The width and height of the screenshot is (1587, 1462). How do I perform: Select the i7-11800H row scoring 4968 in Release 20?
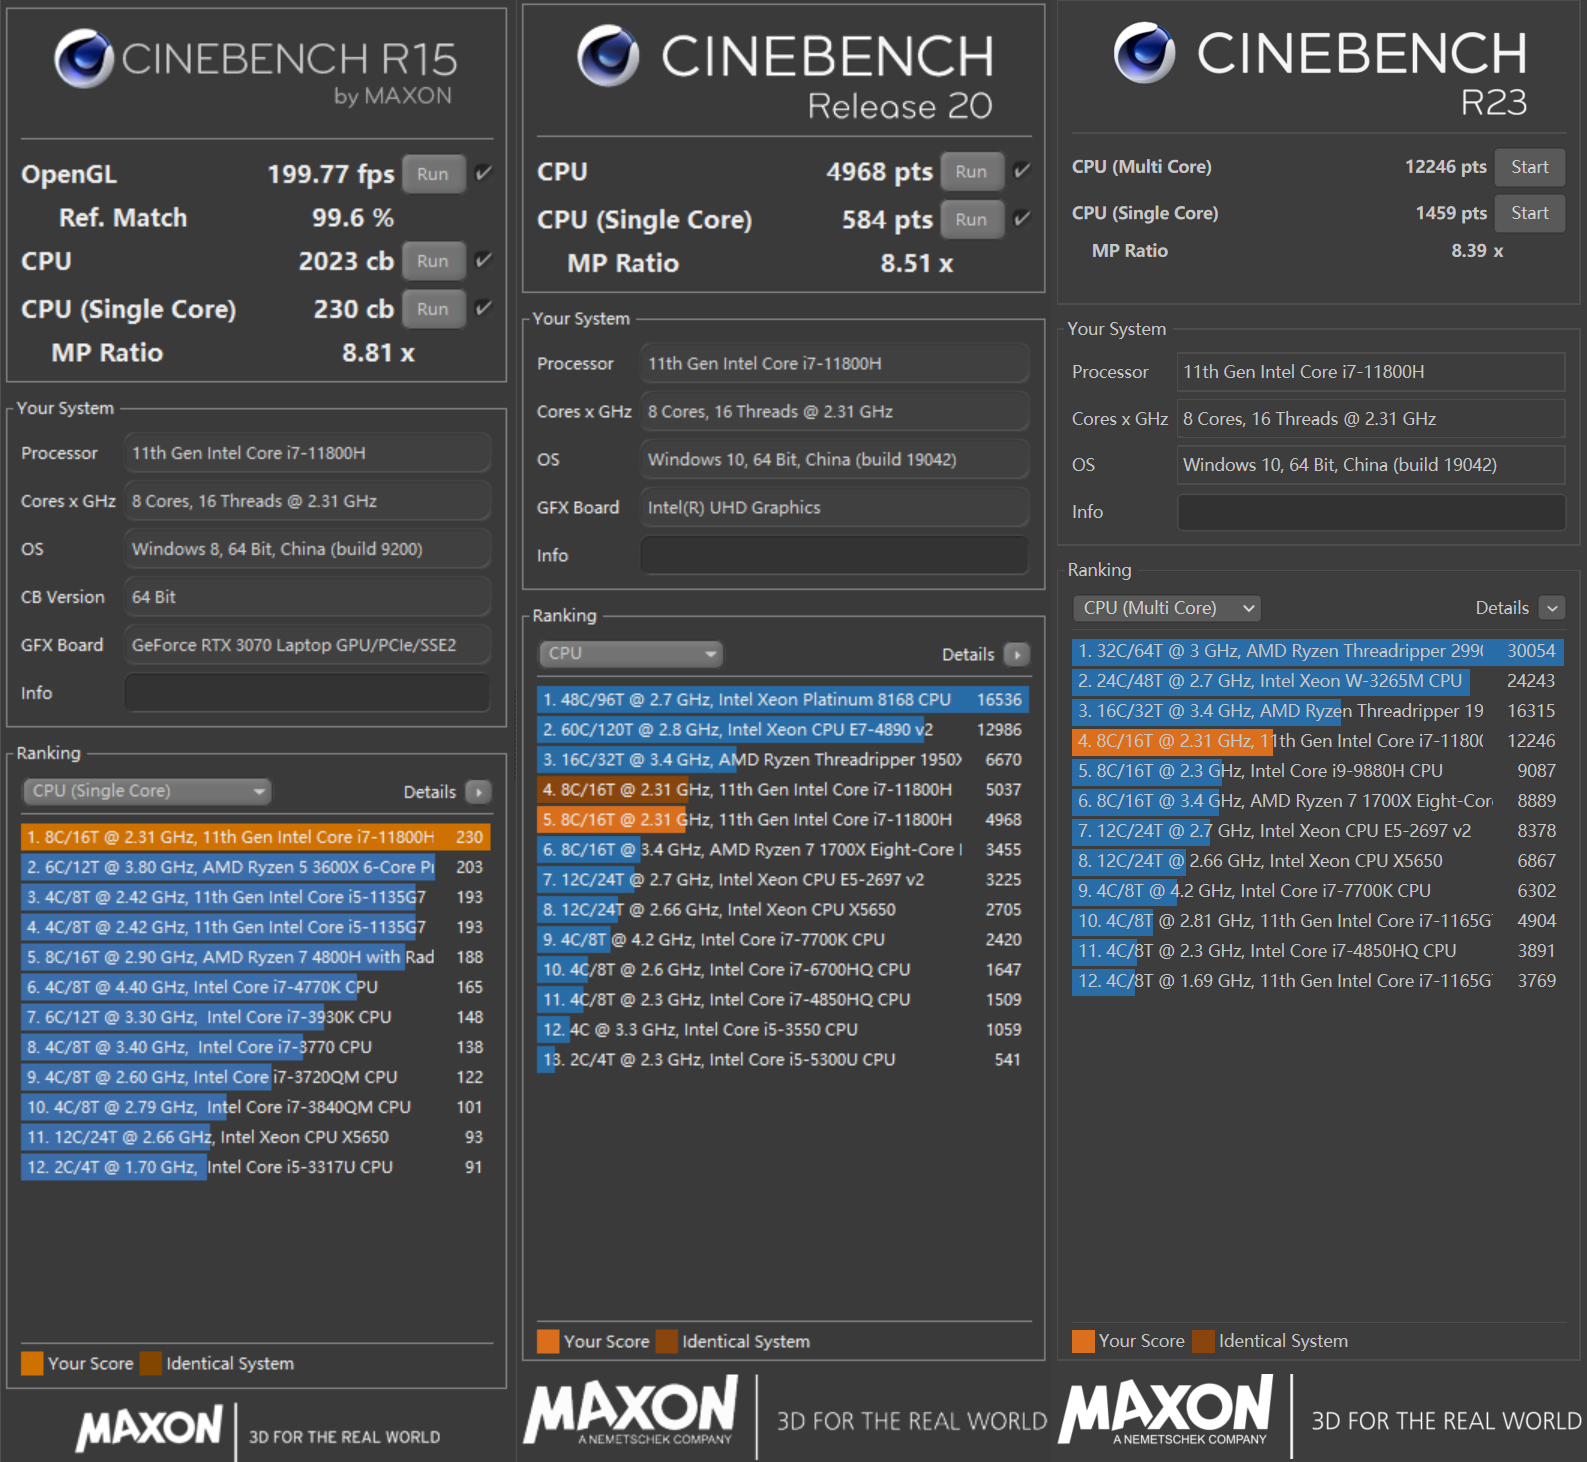coord(783,819)
